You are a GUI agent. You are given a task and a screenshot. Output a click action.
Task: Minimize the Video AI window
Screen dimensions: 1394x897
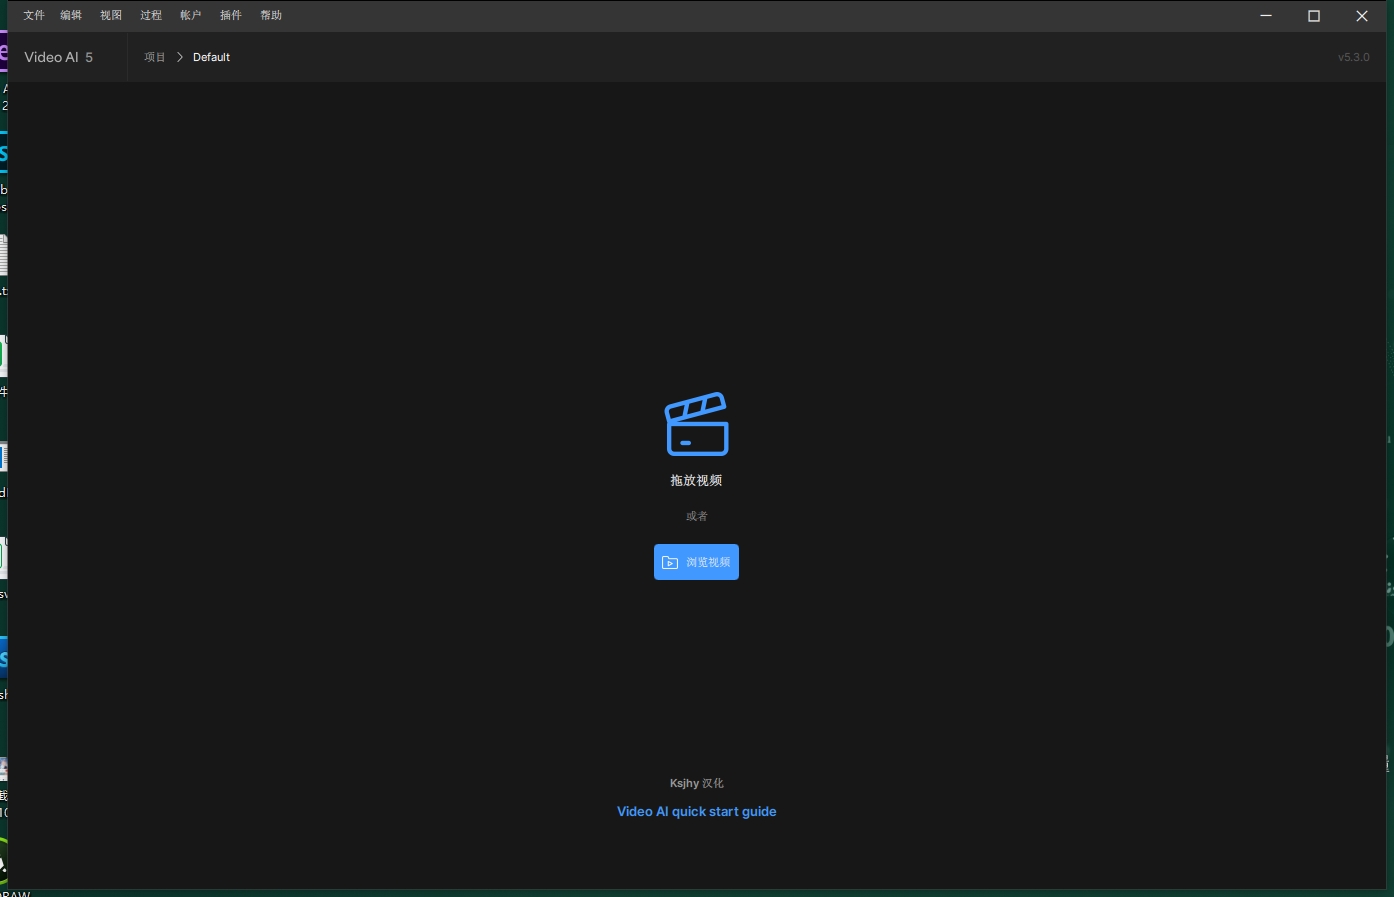[x=1266, y=16]
